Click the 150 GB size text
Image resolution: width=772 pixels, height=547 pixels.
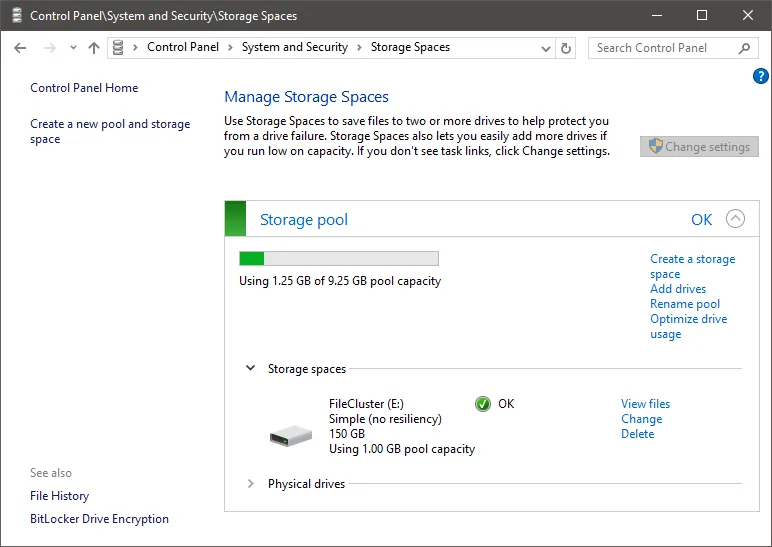click(x=347, y=434)
